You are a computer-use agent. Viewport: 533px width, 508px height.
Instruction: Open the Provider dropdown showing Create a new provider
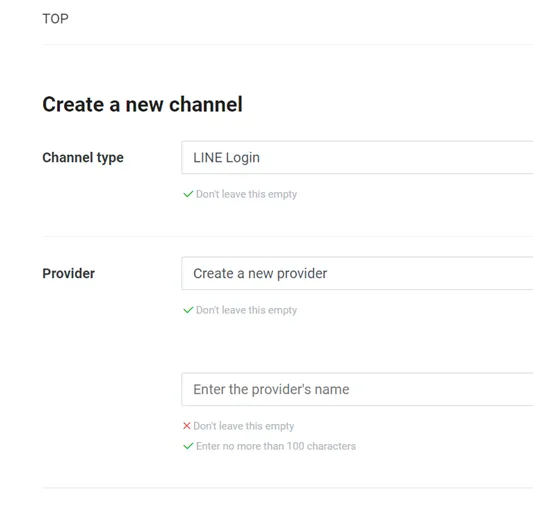[357, 273]
